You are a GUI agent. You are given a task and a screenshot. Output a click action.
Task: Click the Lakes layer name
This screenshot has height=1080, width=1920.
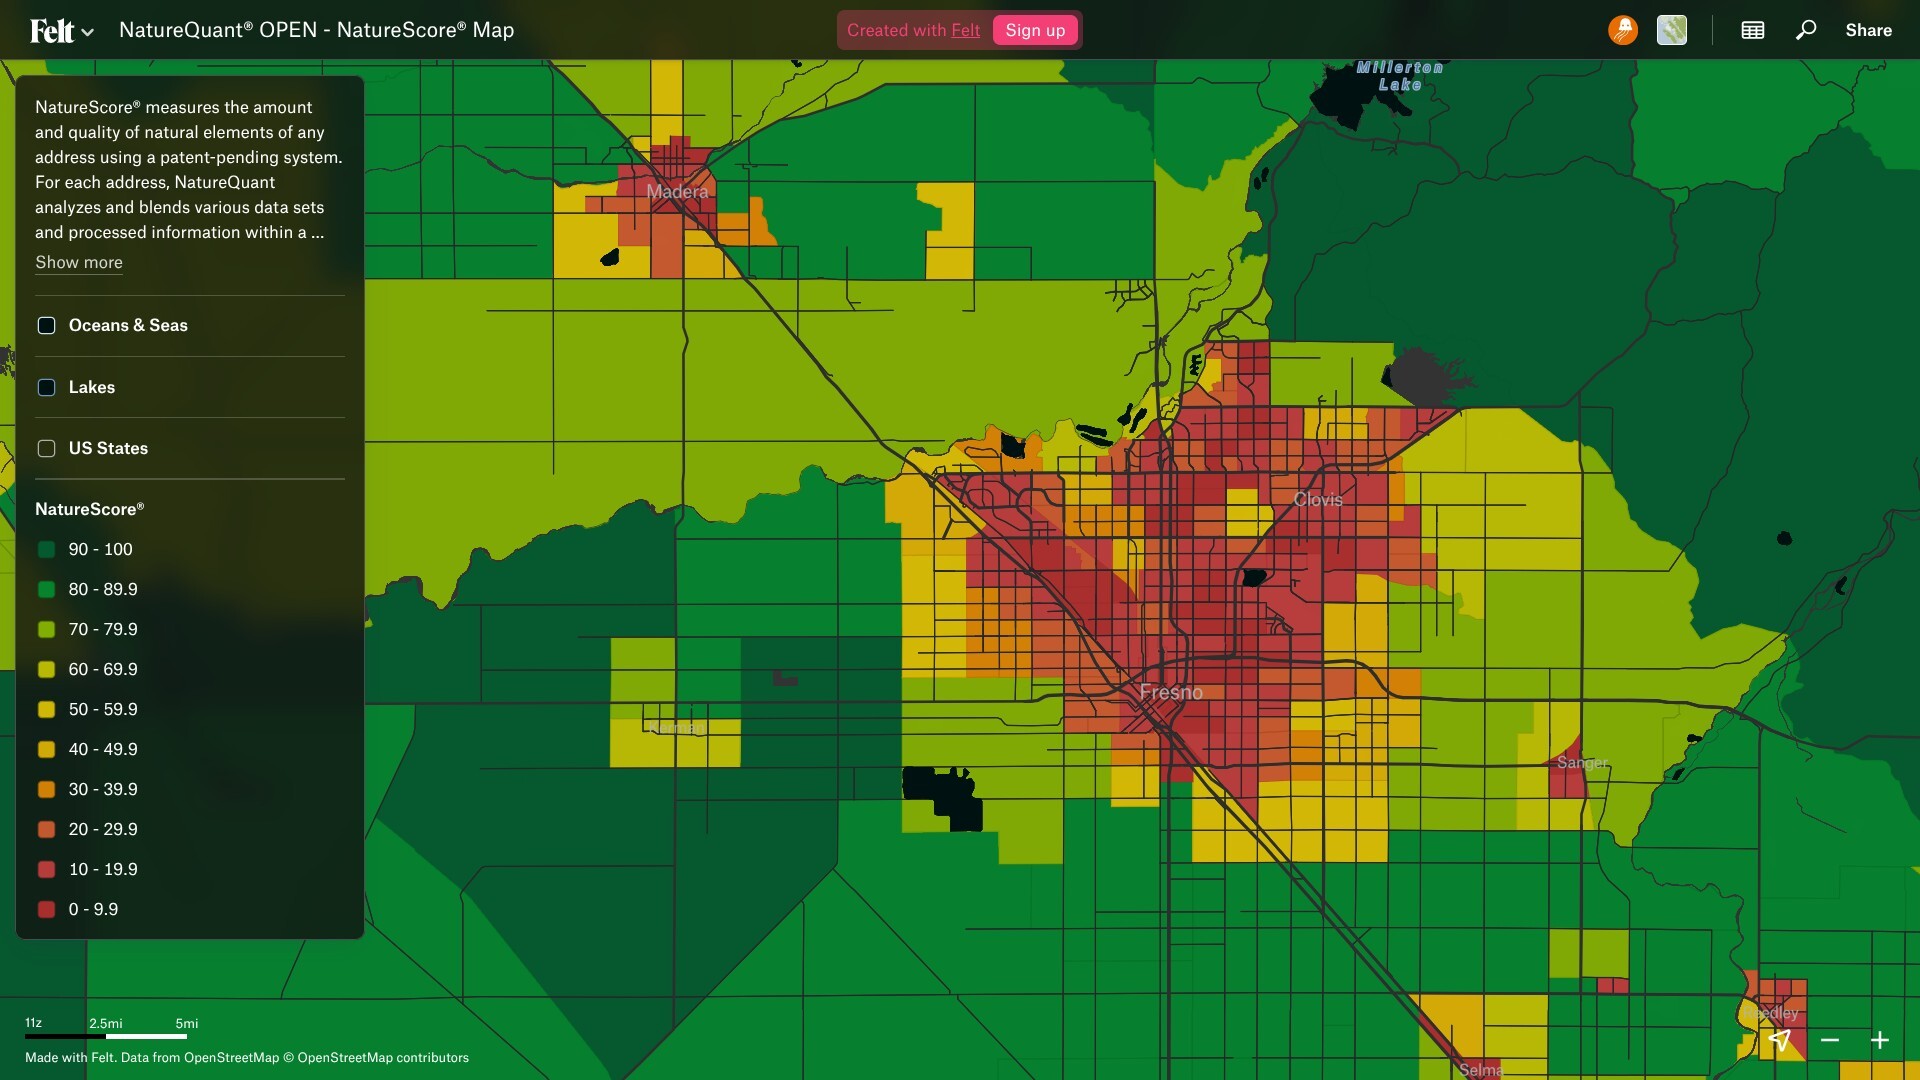(92, 387)
